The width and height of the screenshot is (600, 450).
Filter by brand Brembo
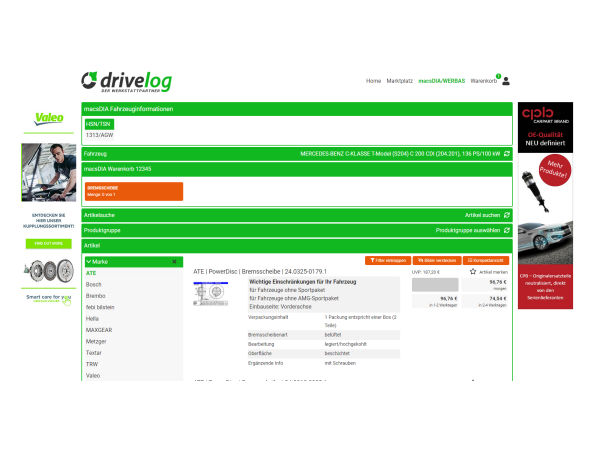point(96,296)
